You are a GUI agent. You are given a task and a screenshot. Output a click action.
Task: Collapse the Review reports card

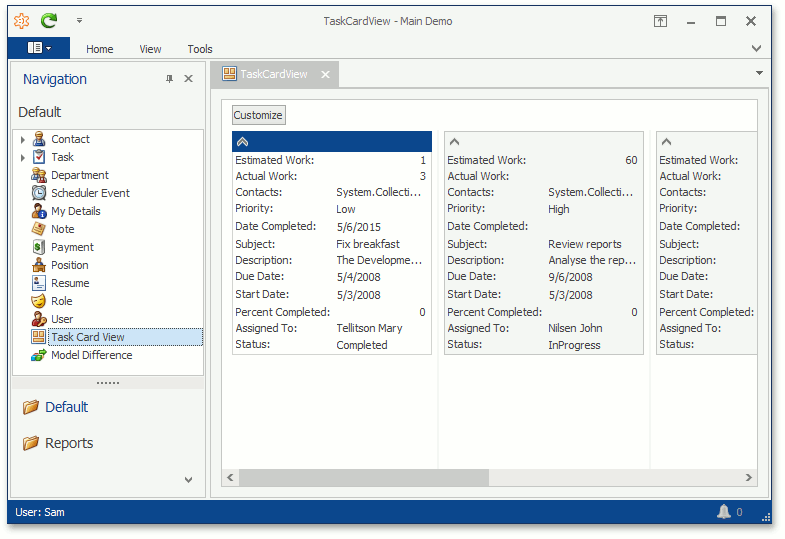coord(454,142)
